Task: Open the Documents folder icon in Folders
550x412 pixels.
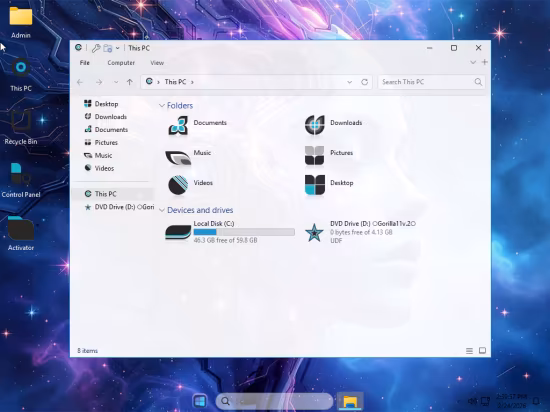Action: click(x=178, y=125)
